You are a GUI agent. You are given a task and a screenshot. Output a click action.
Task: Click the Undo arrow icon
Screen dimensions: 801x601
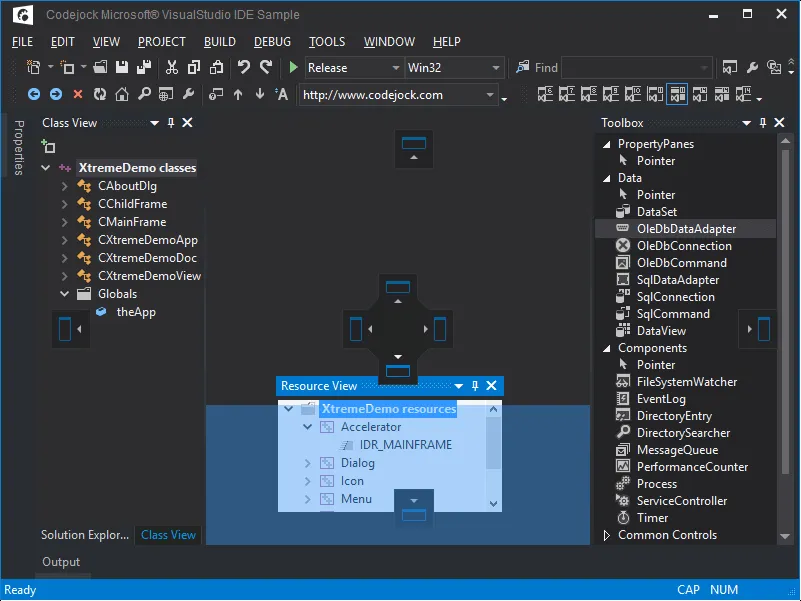click(243, 68)
